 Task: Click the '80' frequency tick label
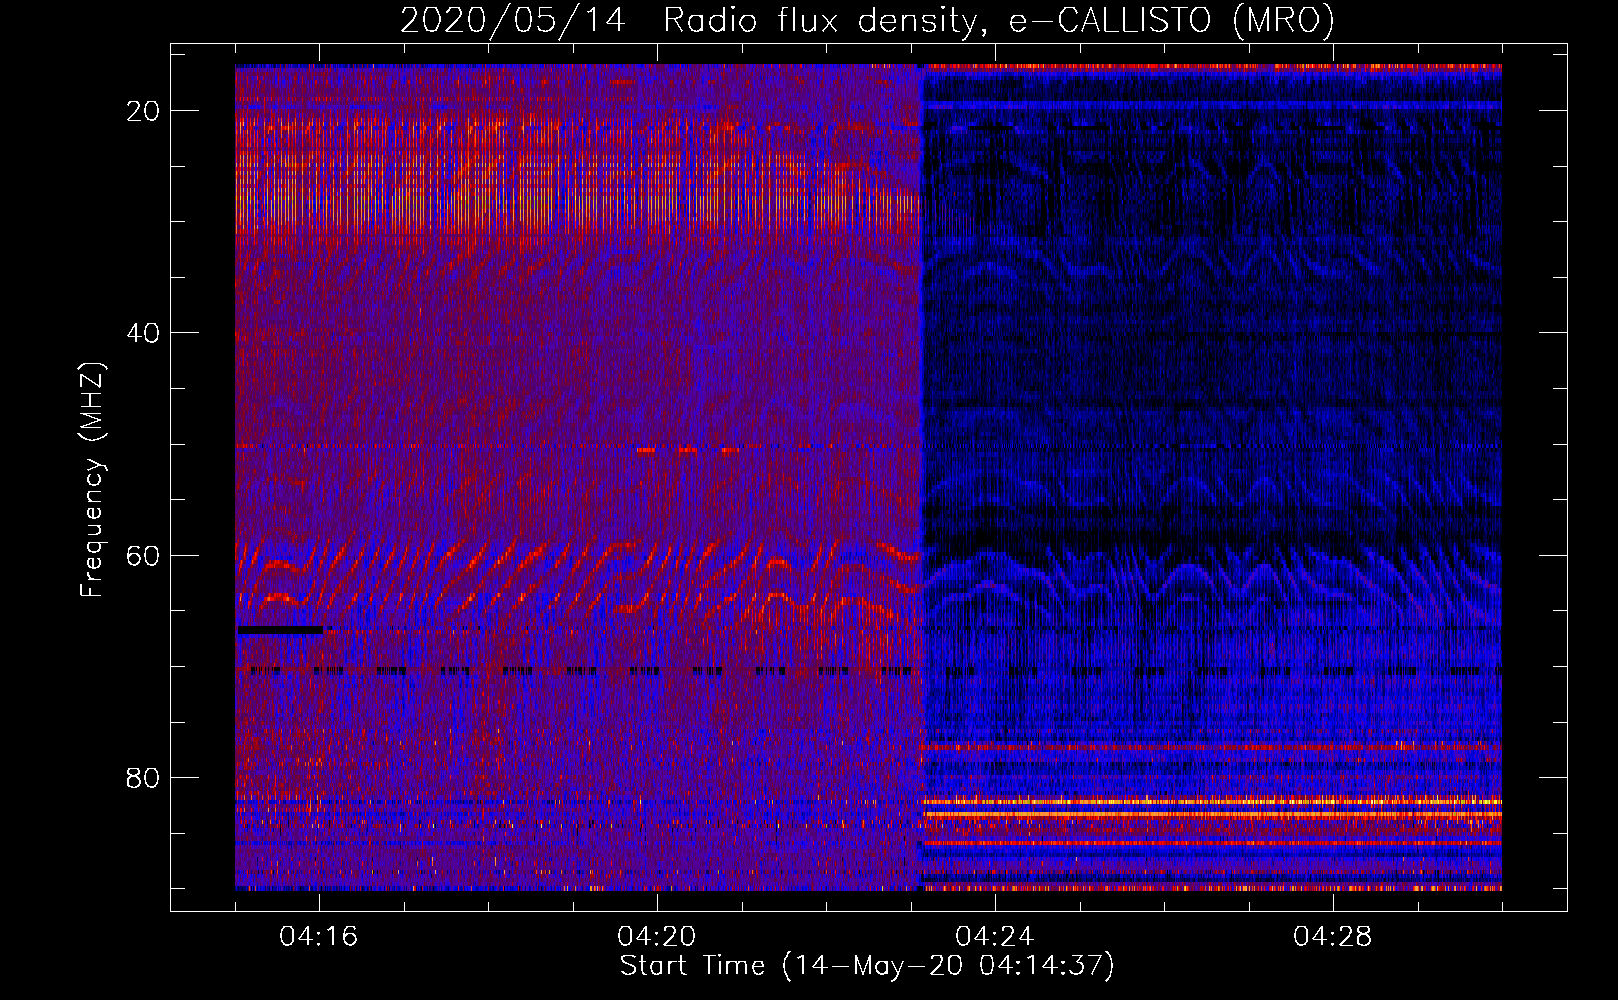[144, 777]
